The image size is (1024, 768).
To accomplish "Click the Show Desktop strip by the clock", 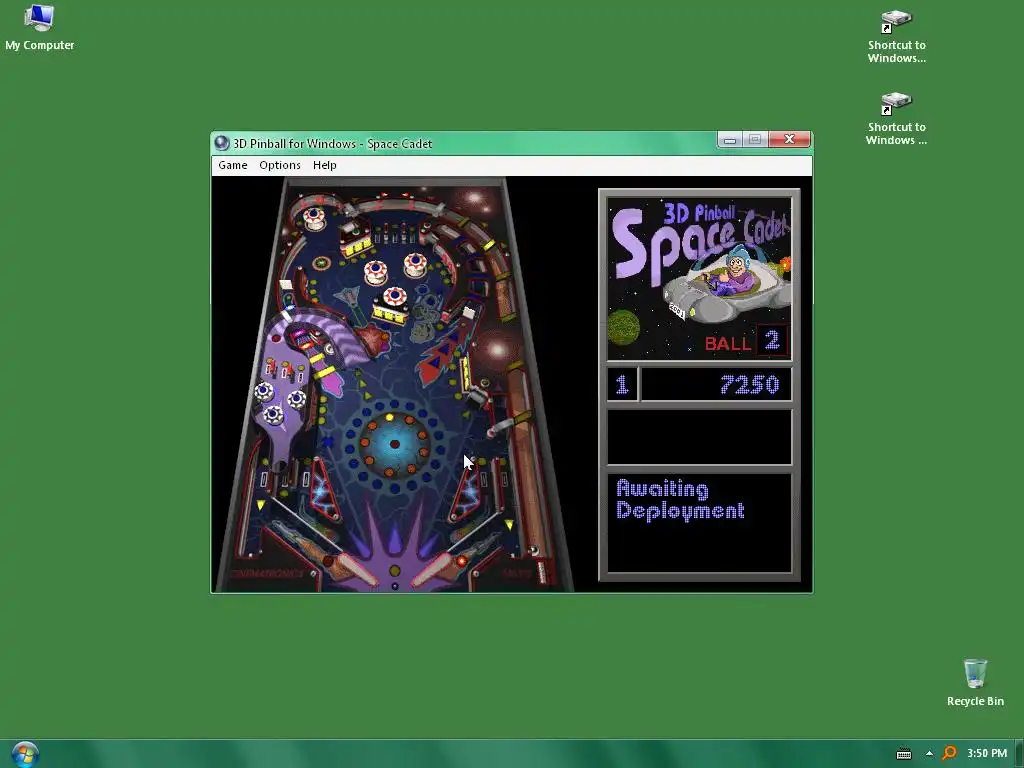I will (x=1019, y=754).
